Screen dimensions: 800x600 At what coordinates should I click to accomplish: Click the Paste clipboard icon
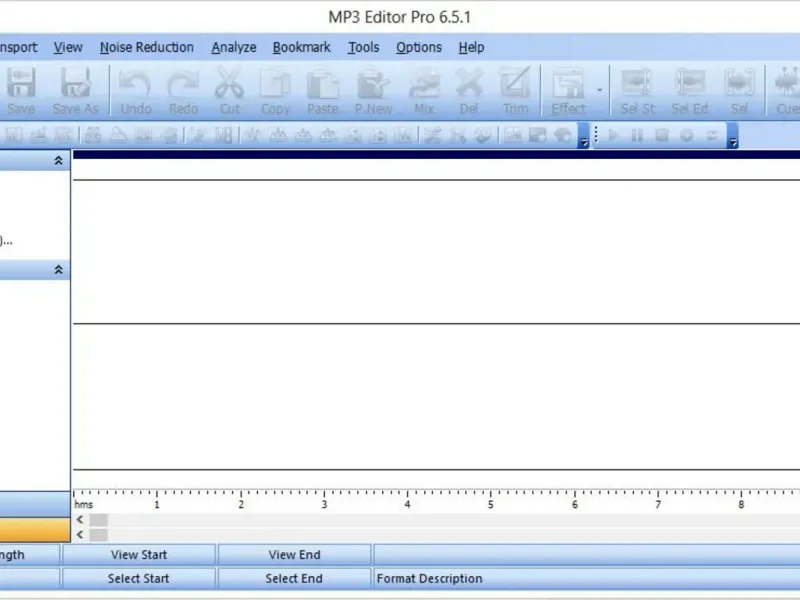(x=322, y=90)
